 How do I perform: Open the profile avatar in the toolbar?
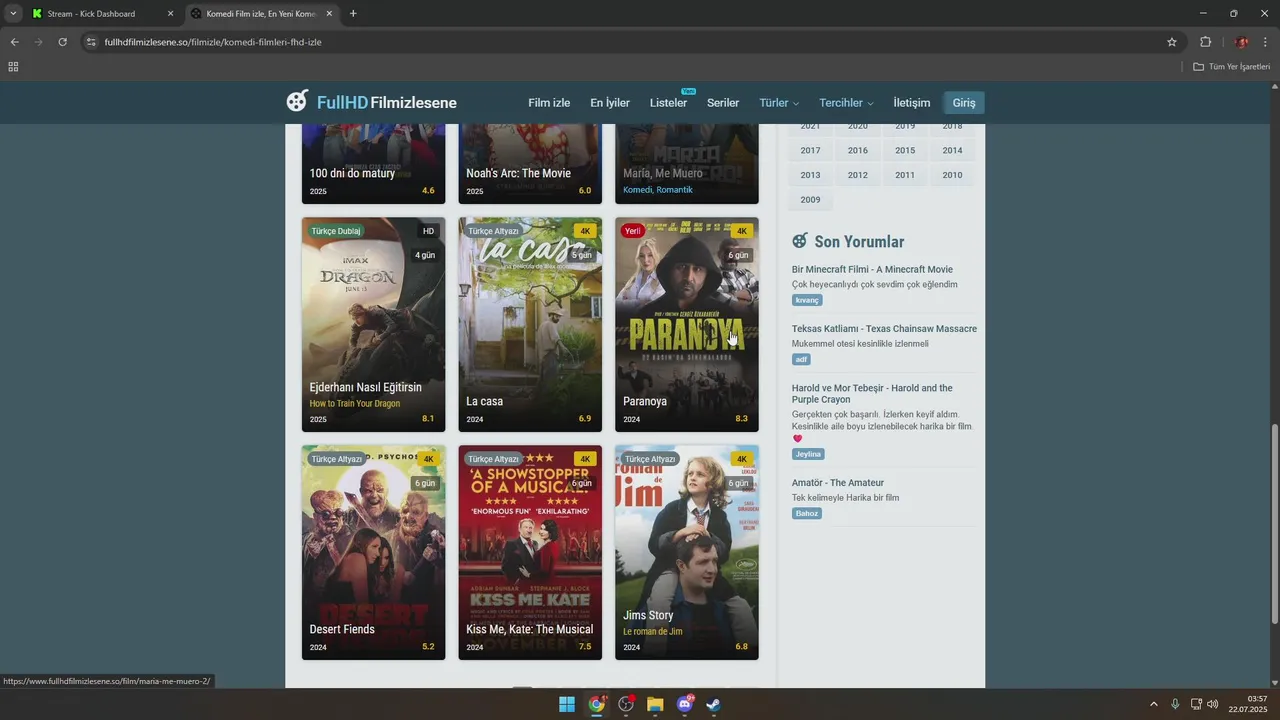coord(1242,42)
